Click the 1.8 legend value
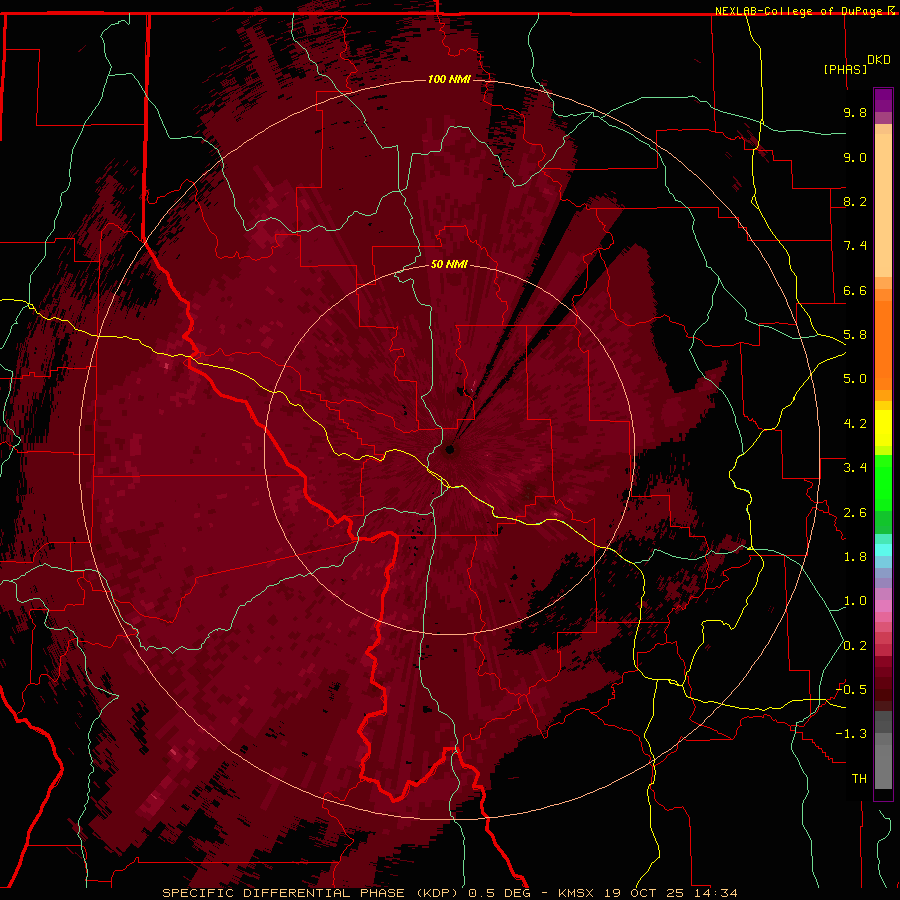Screen dimensions: 900x900 click(x=855, y=557)
